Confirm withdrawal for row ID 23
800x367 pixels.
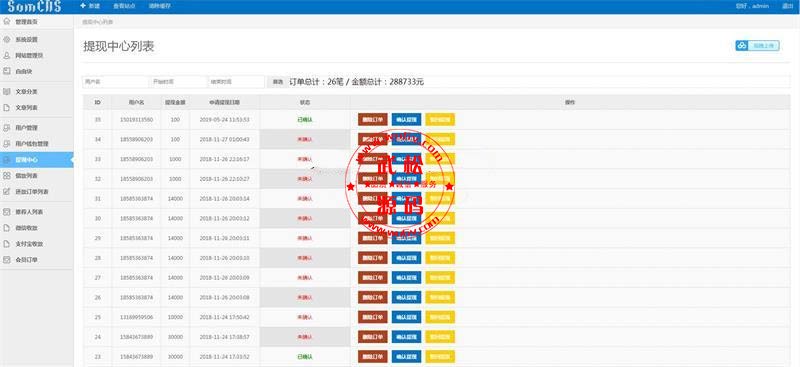406,356
